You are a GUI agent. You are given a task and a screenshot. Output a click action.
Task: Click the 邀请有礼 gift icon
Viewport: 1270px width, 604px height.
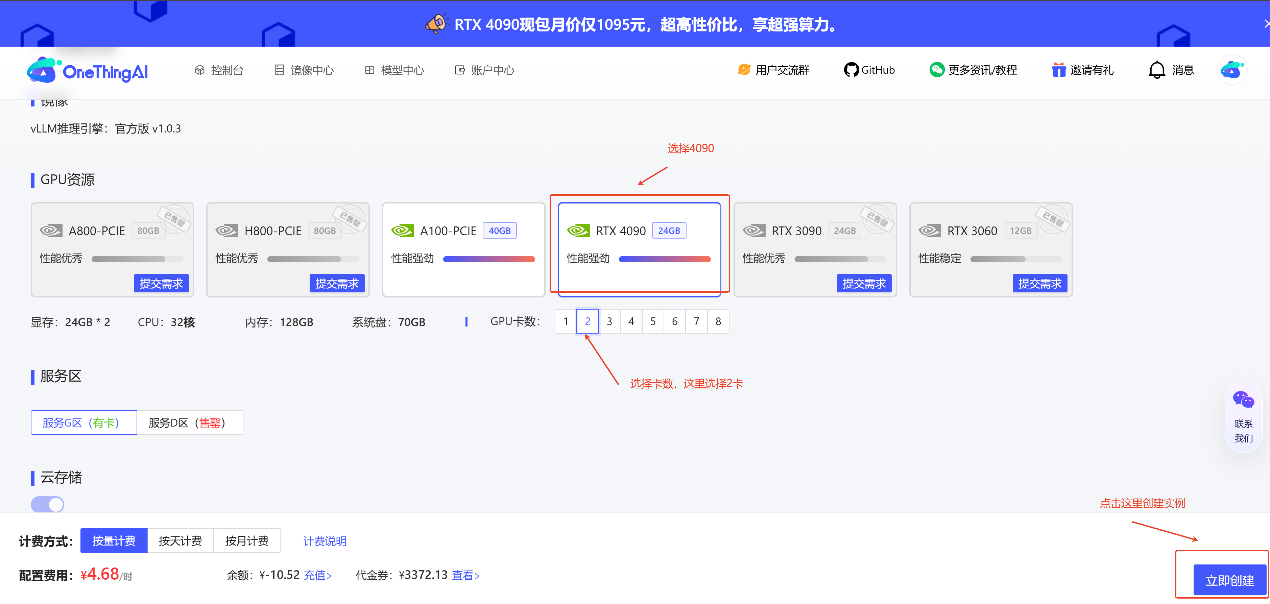1059,70
